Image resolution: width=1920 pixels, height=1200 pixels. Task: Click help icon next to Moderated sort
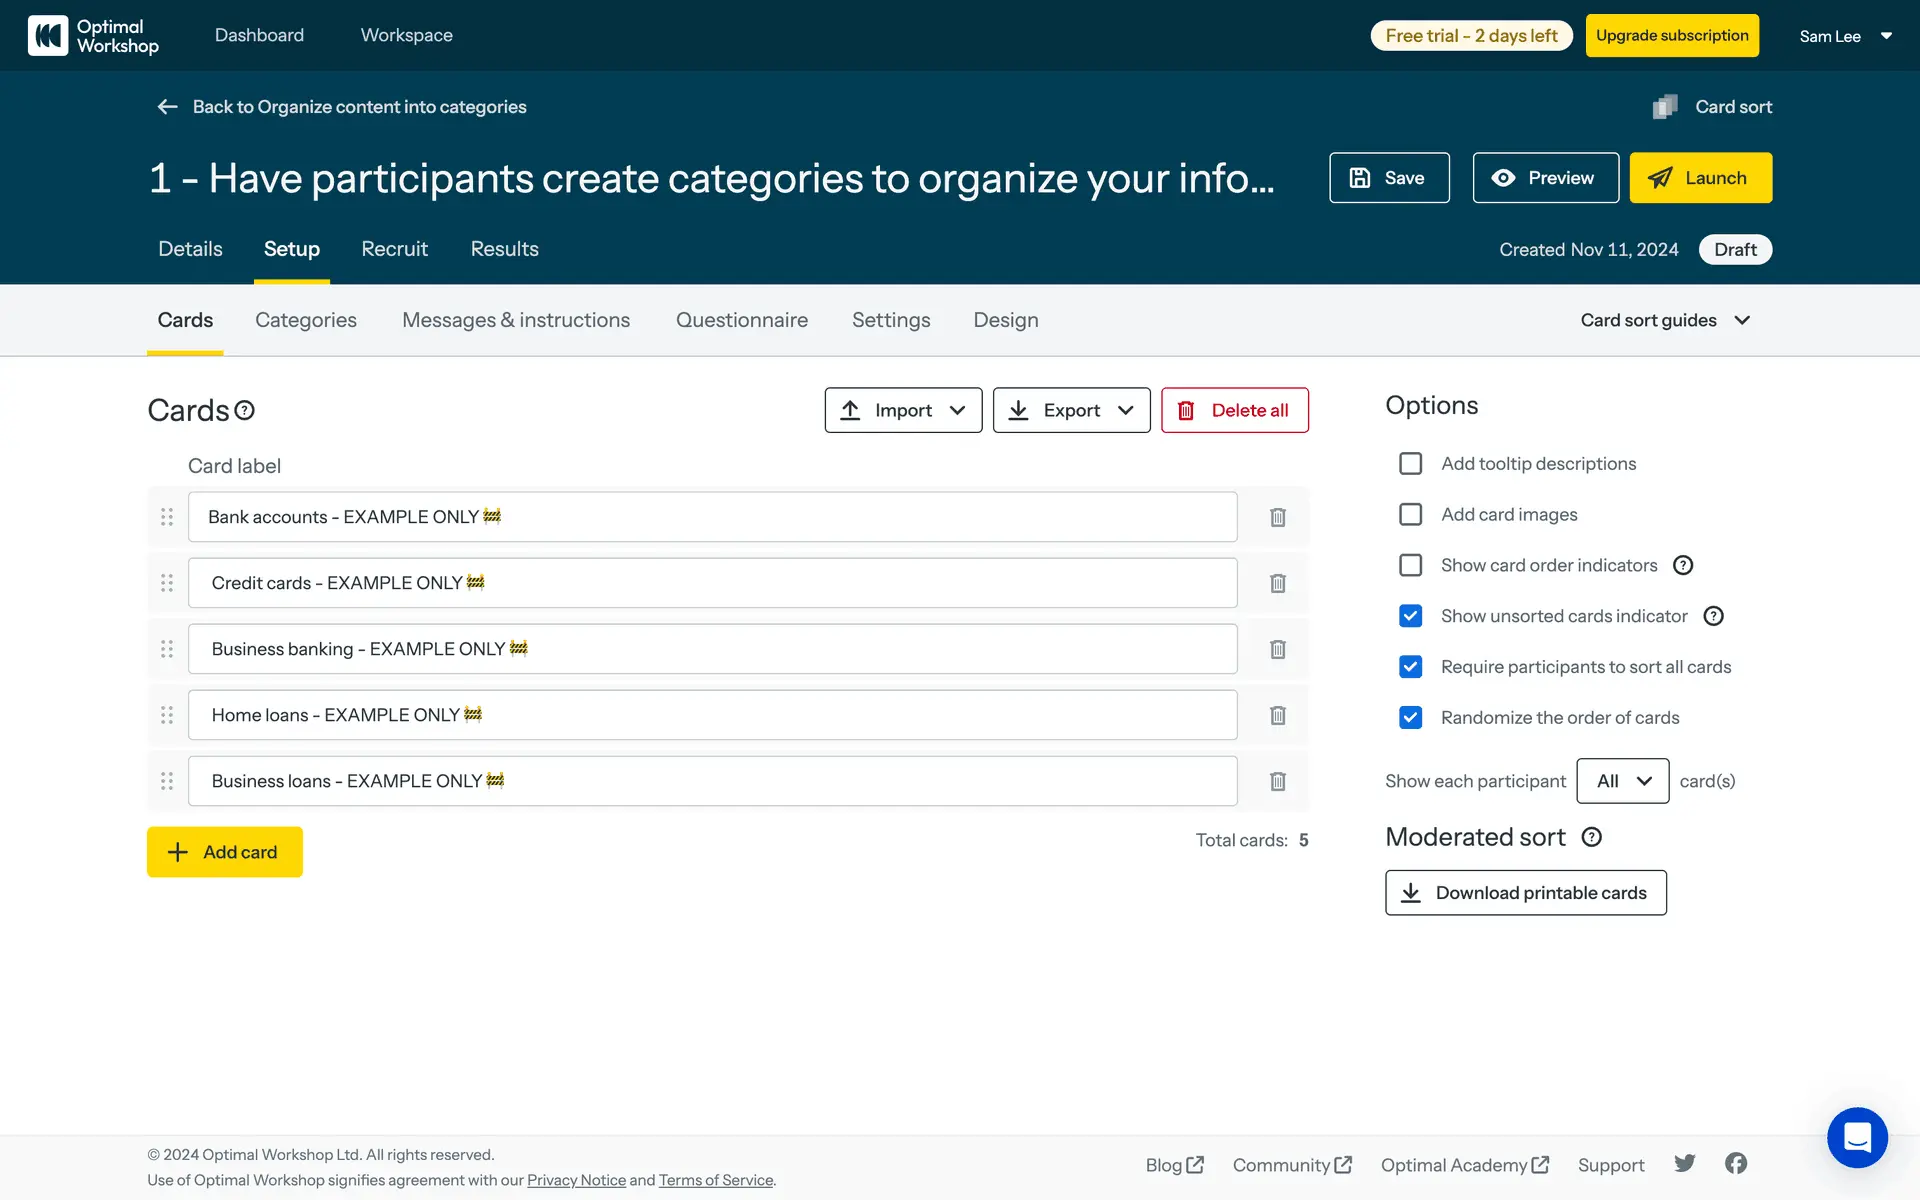tap(1591, 837)
